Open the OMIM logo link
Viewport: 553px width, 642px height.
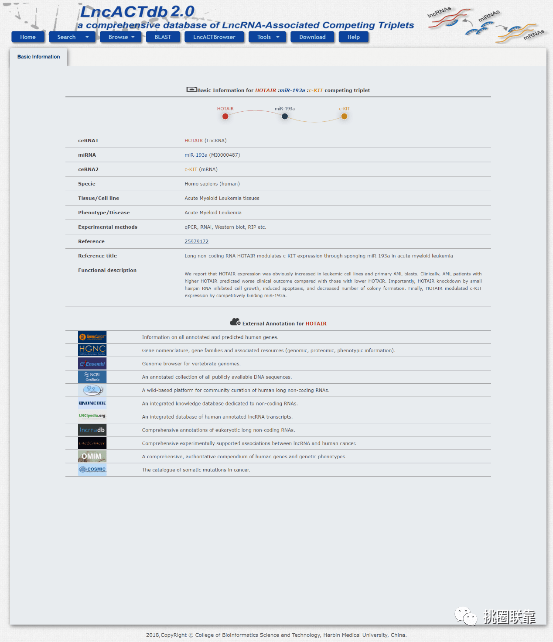pos(92,456)
